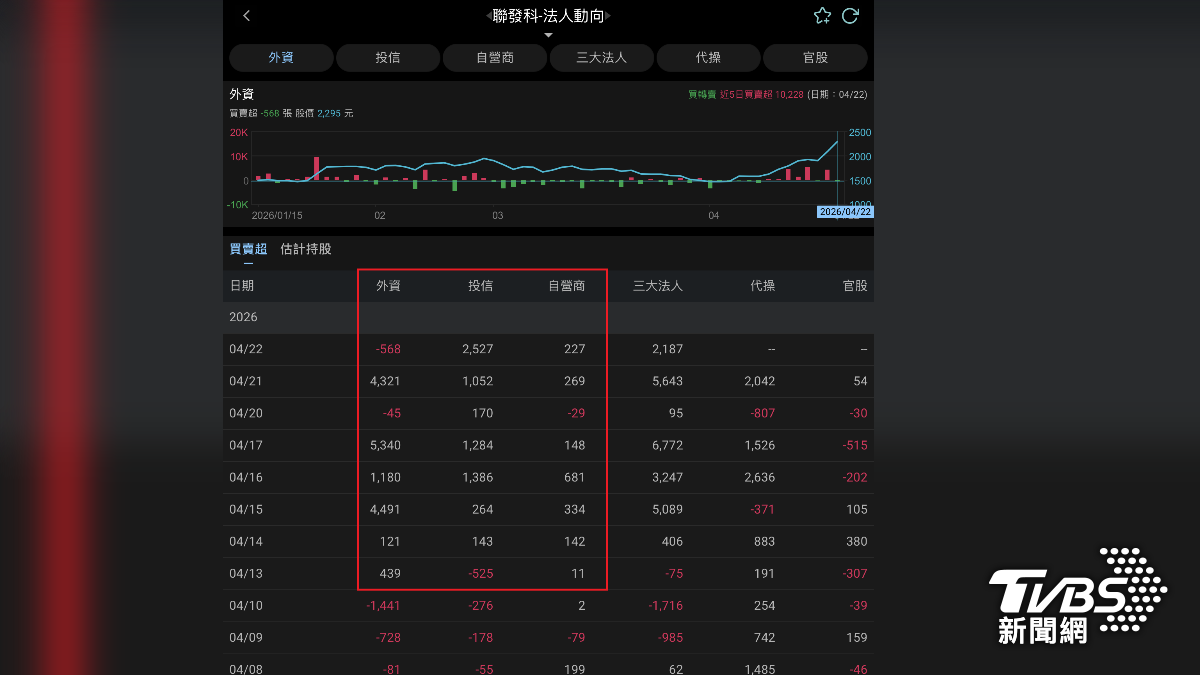Image resolution: width=1200 pixels, height=675 pixels.
Task: Select the 04/21 date row
Action: point(548,381)
